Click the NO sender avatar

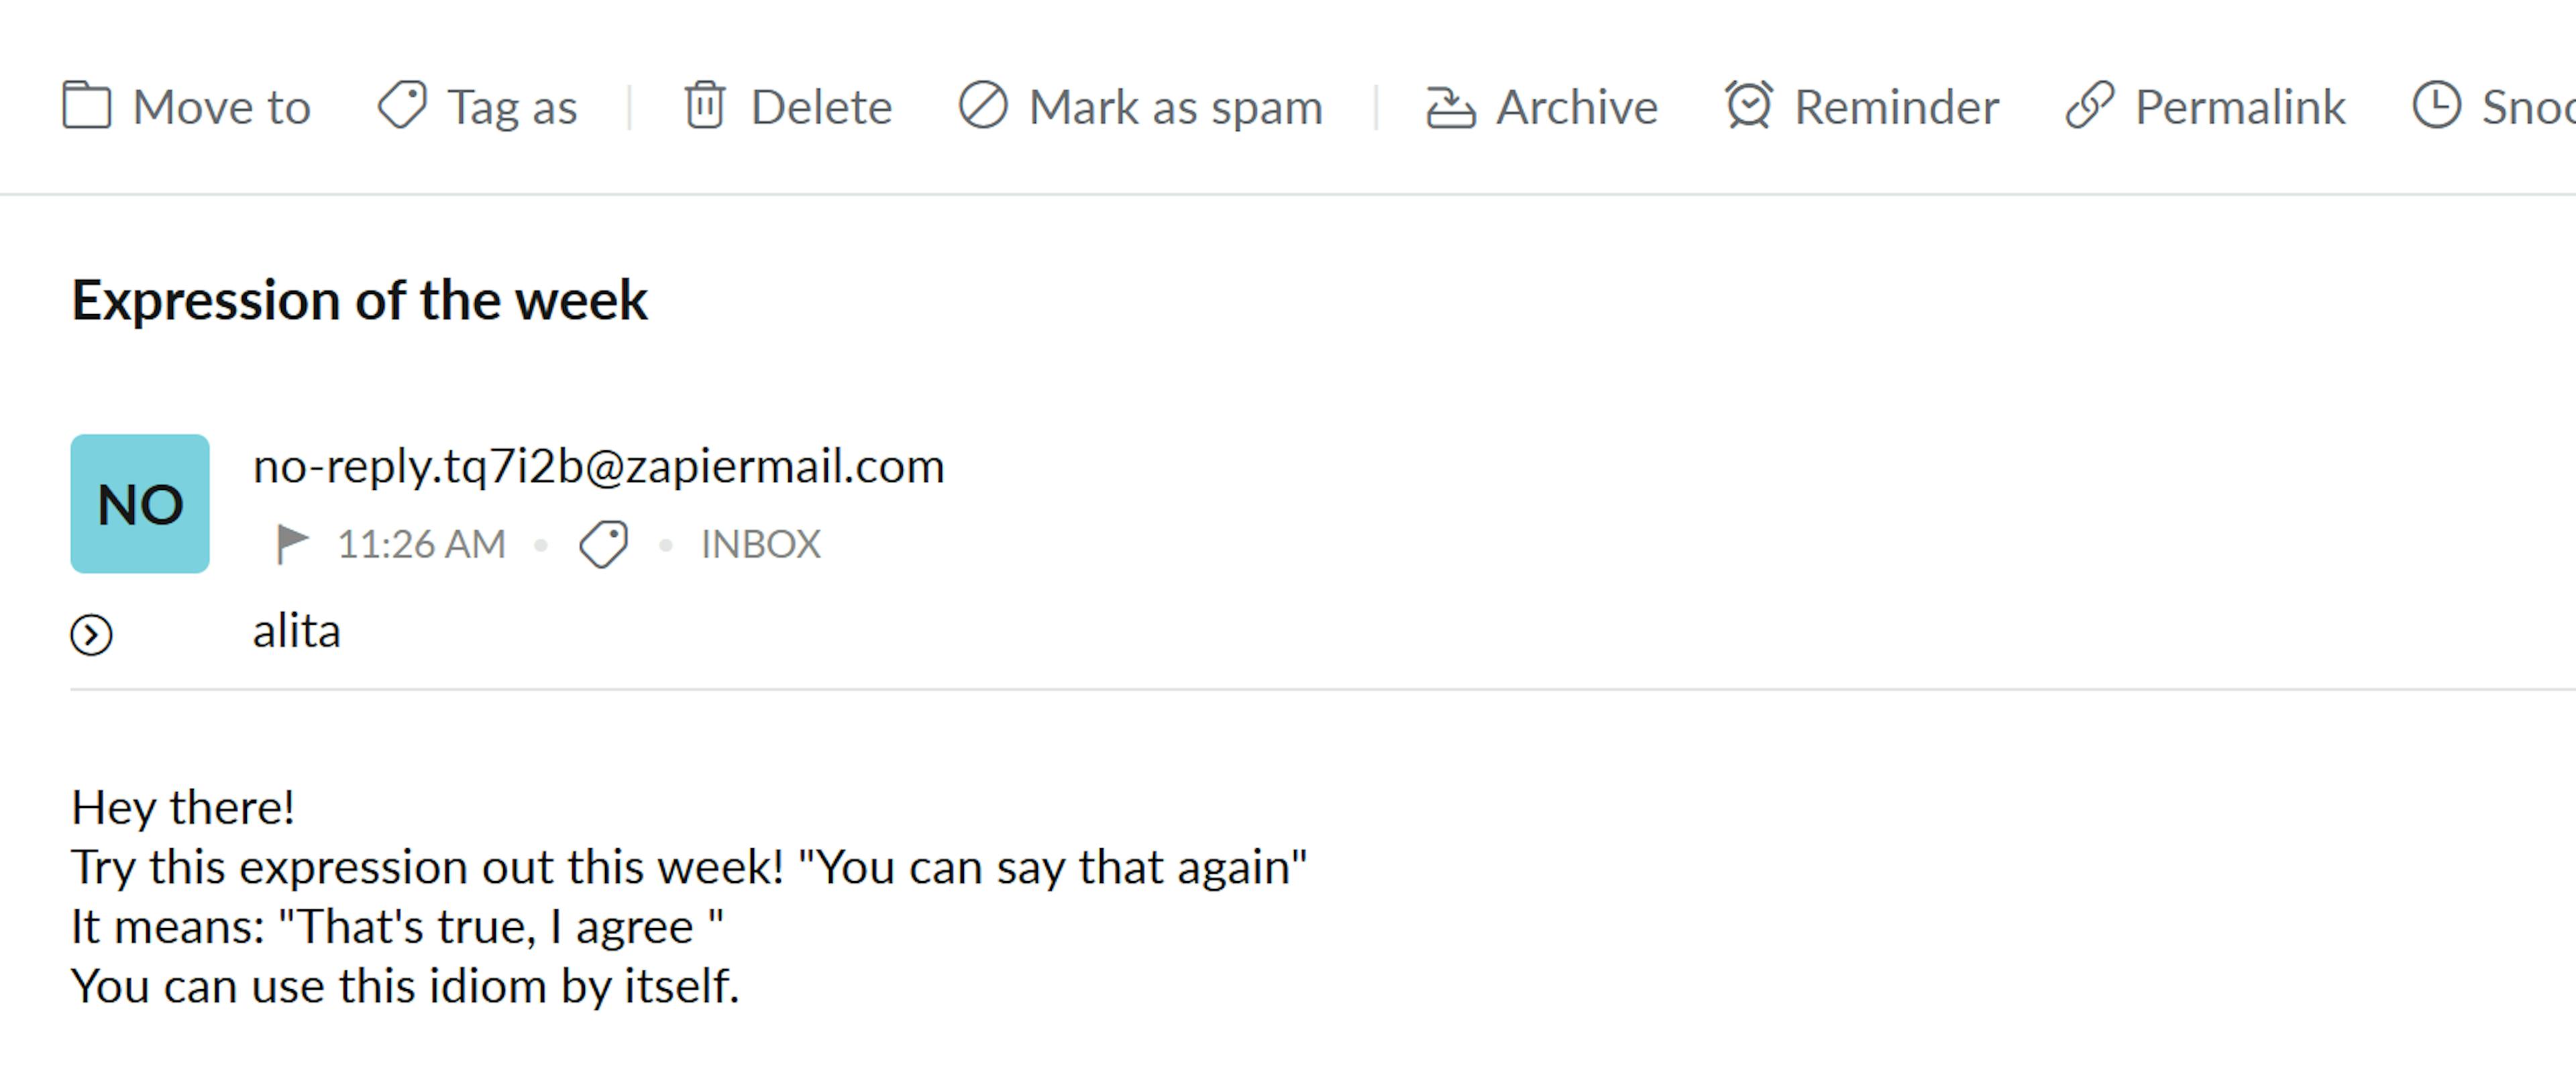point(140,504)
